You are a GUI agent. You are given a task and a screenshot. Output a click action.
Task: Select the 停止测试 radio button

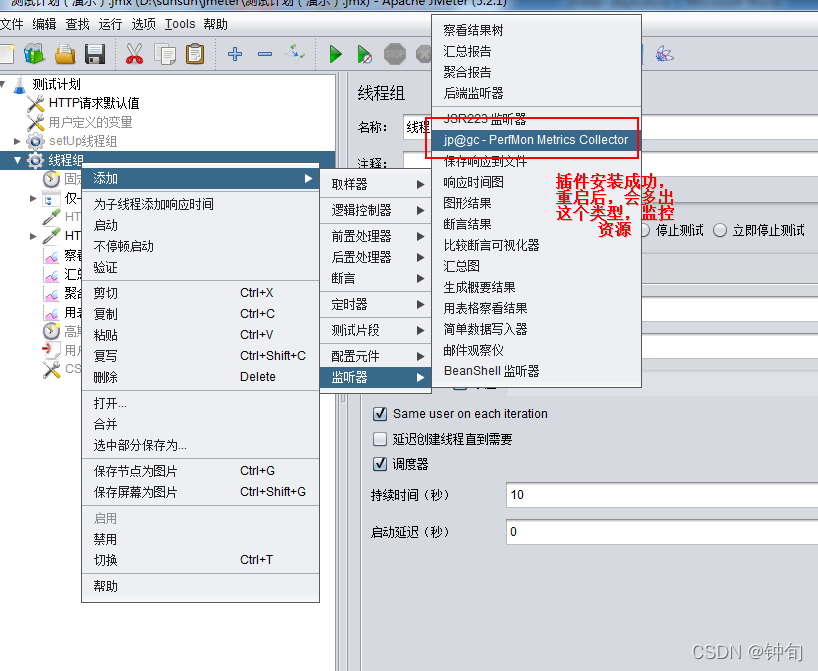[x=644, y=230]
